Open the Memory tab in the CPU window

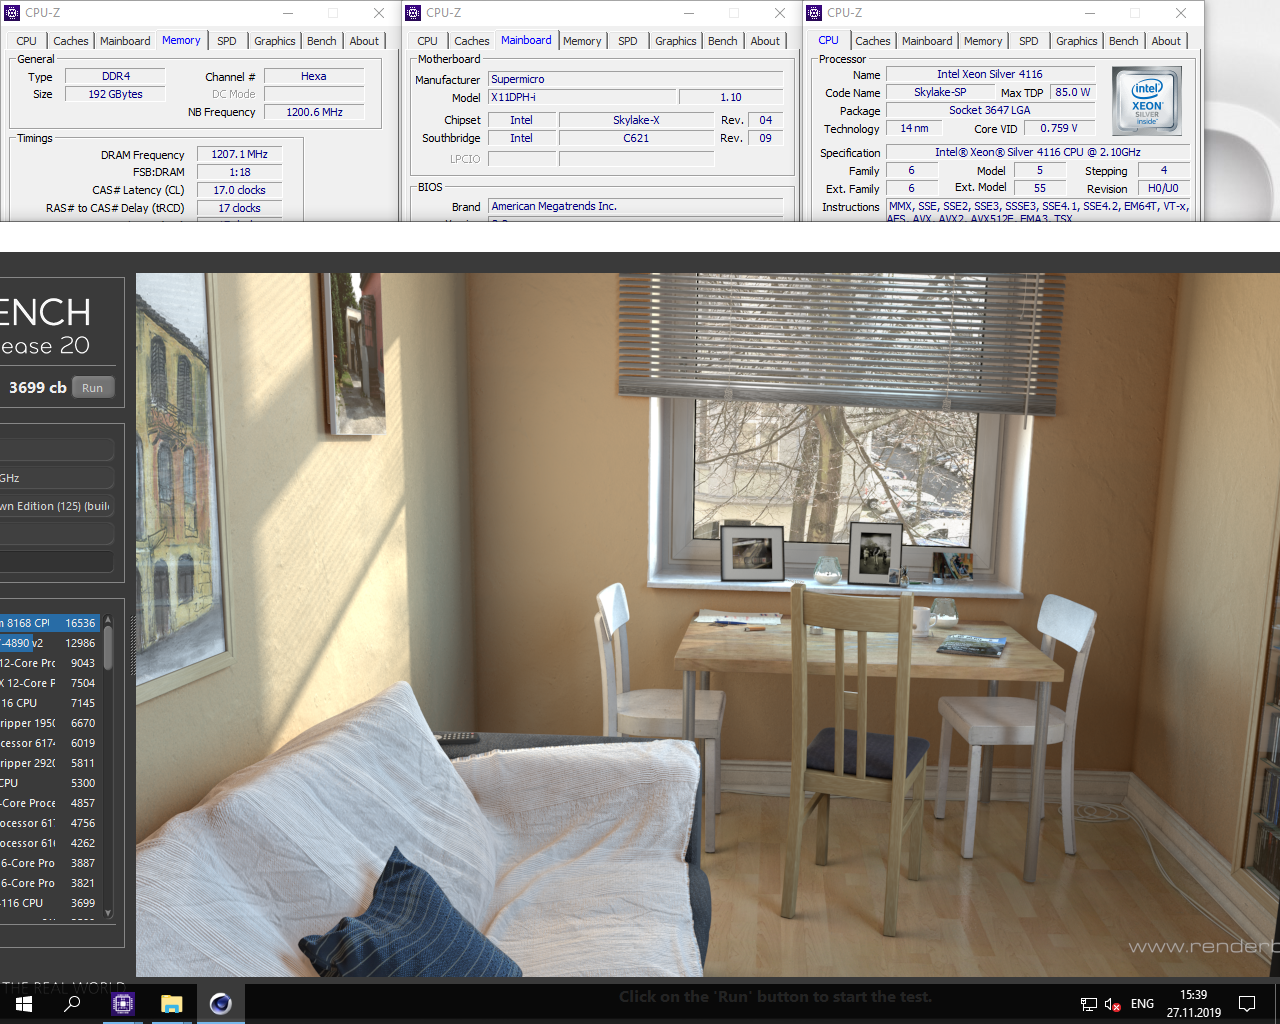(983, 41)
